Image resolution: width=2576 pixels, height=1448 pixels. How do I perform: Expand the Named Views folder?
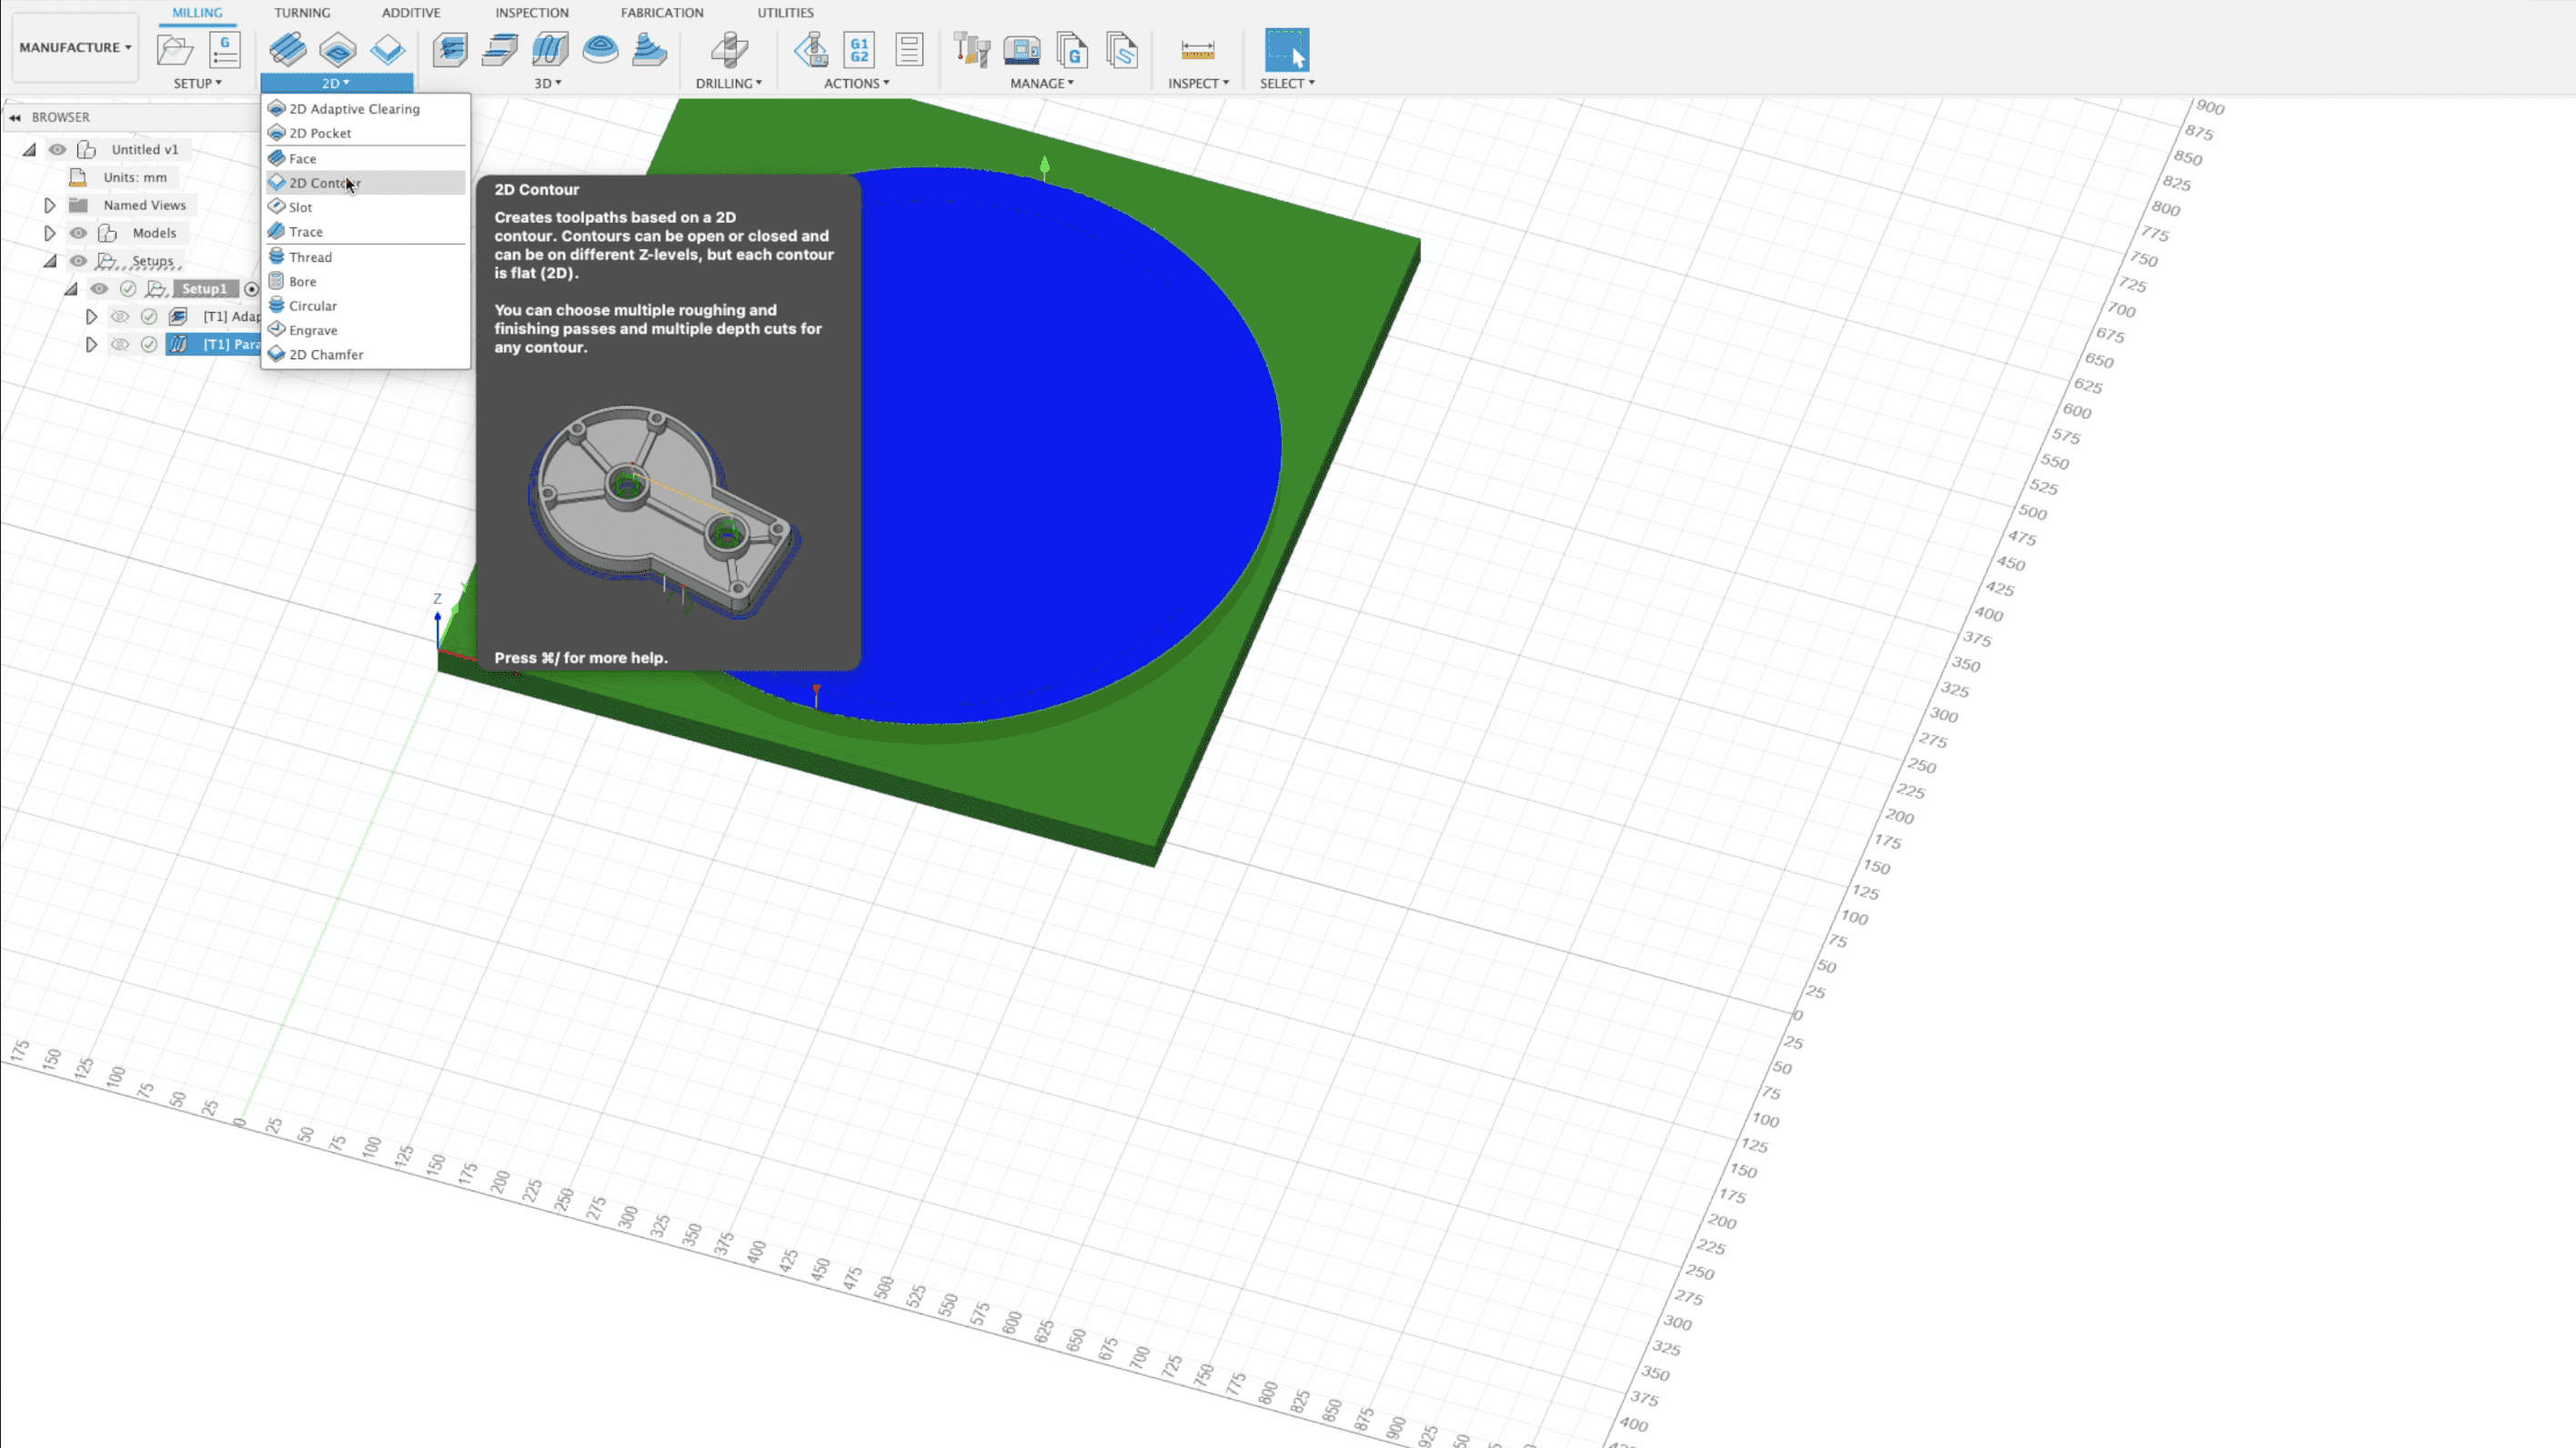[50, 204]
